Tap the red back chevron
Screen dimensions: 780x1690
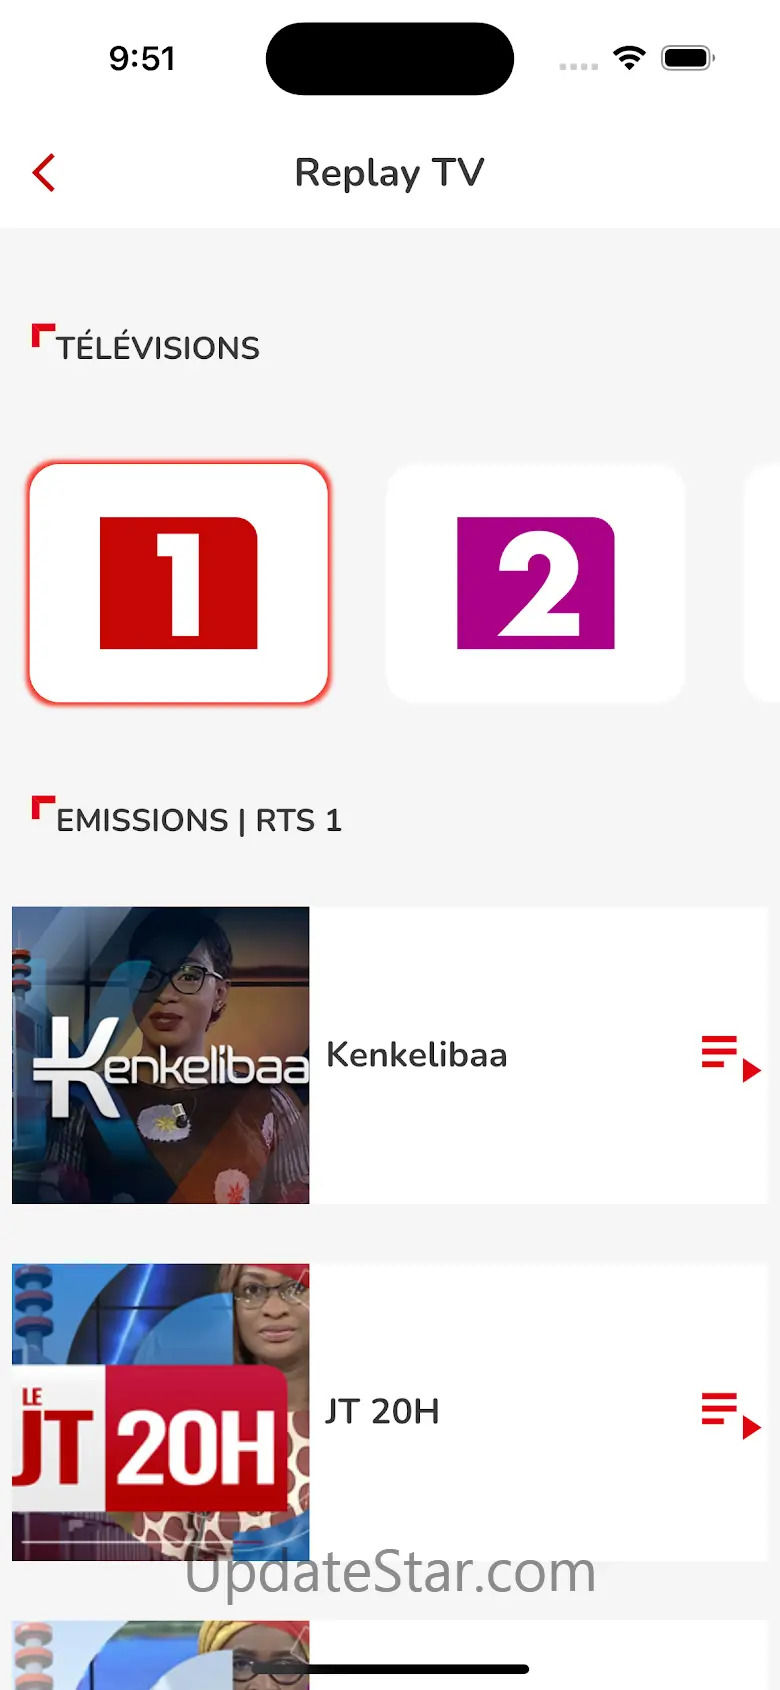pos(44,173)
